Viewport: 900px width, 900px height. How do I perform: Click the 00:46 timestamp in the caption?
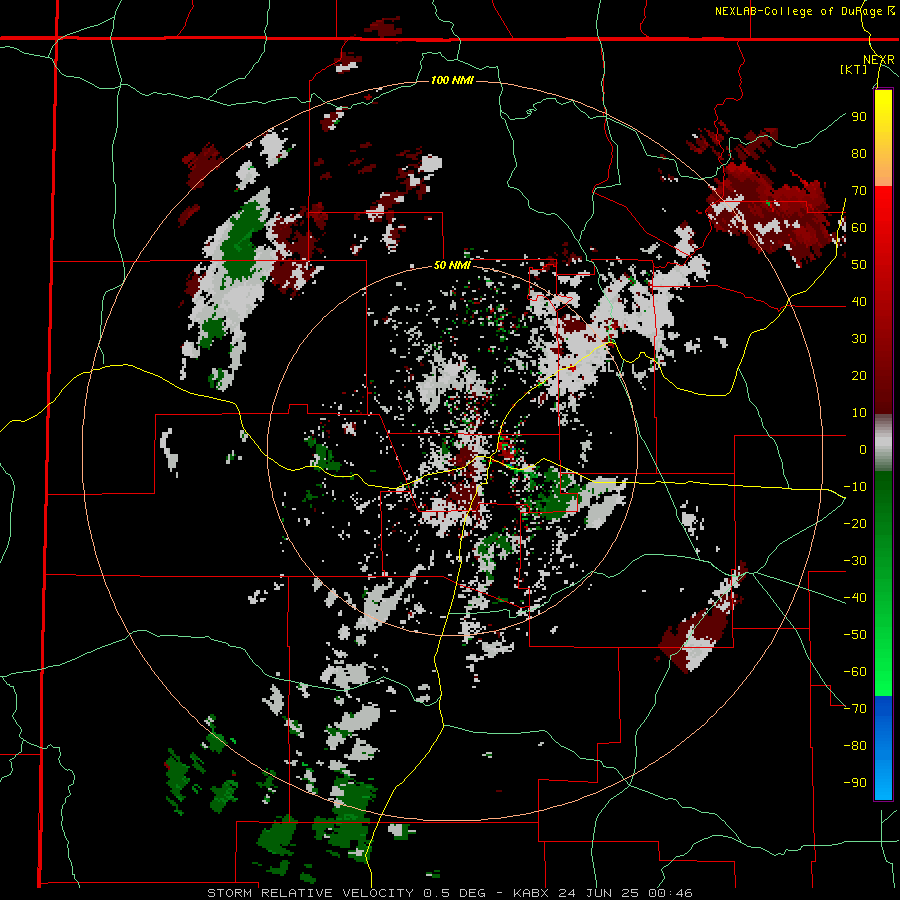(670, 893)
